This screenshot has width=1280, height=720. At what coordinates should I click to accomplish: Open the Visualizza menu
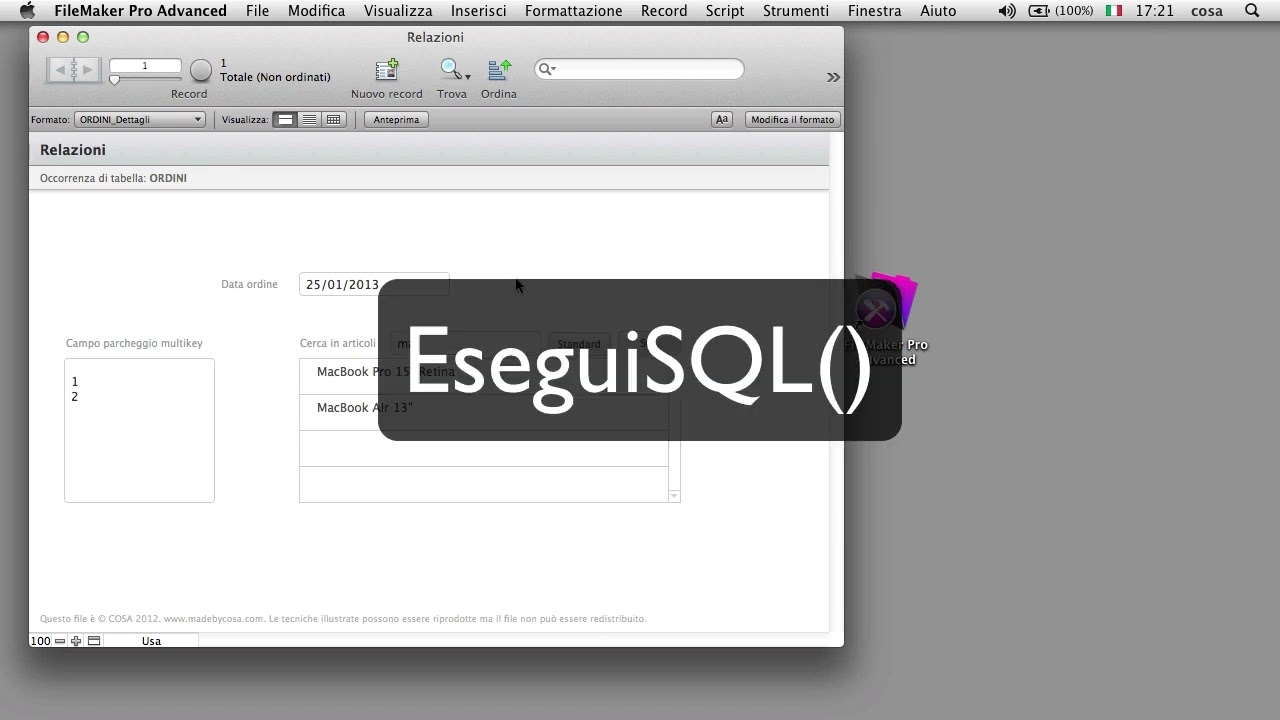click(398, 11)
